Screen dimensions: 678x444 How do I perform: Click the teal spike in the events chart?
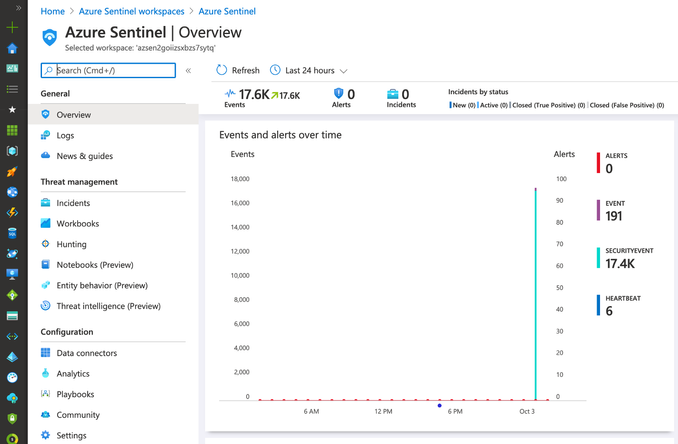(x=535, y=294)
